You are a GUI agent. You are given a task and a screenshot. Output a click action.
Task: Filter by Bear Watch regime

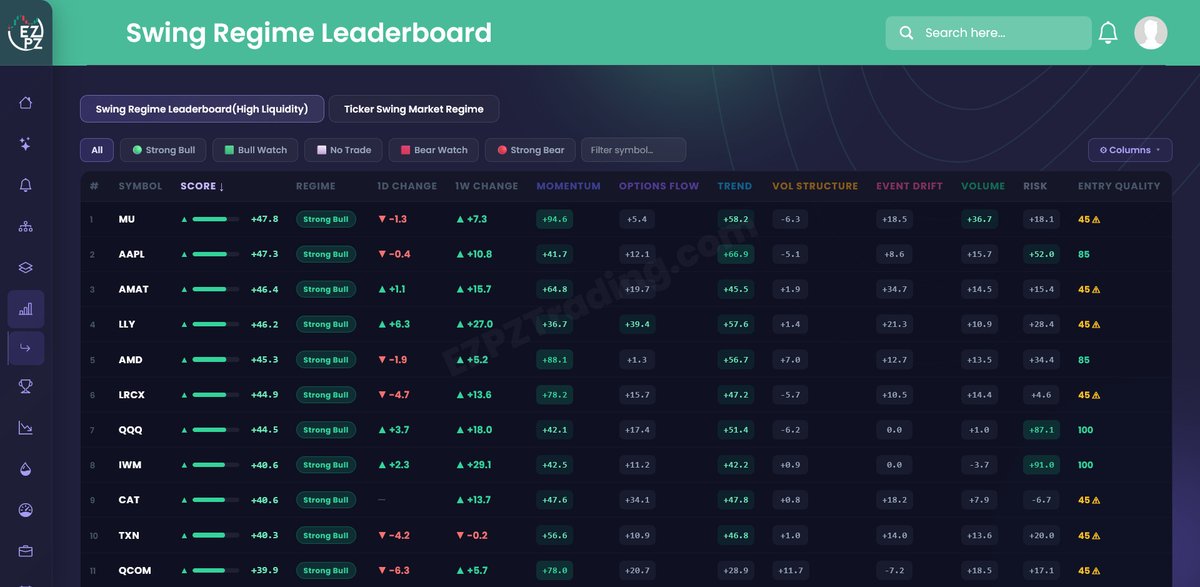(x=434, y=150)
